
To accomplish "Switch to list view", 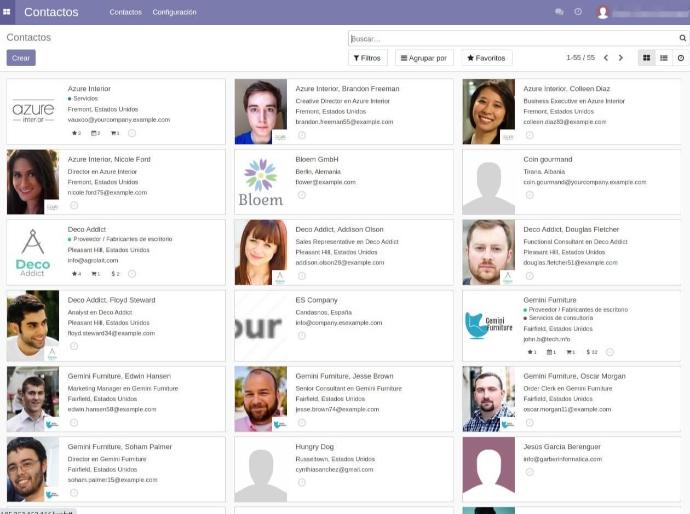I will tap(664, 58).
